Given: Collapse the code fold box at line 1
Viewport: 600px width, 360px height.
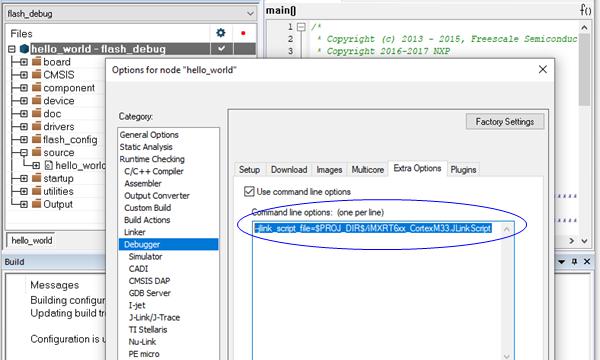Looking at the screenshot, I should (302, 27).
